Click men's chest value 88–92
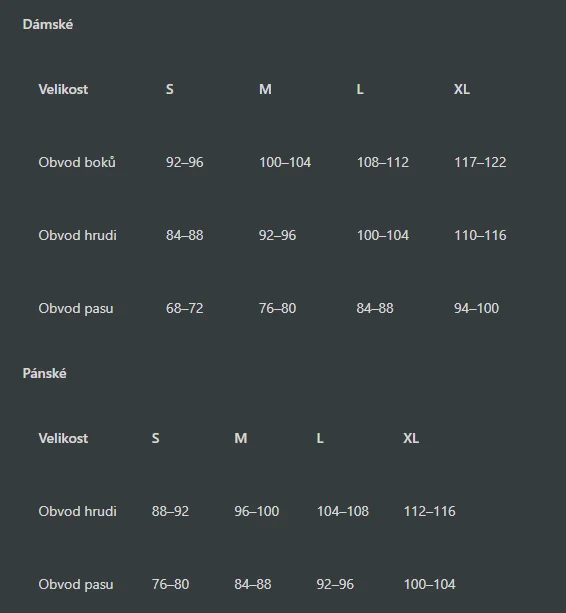 [170, 511]
